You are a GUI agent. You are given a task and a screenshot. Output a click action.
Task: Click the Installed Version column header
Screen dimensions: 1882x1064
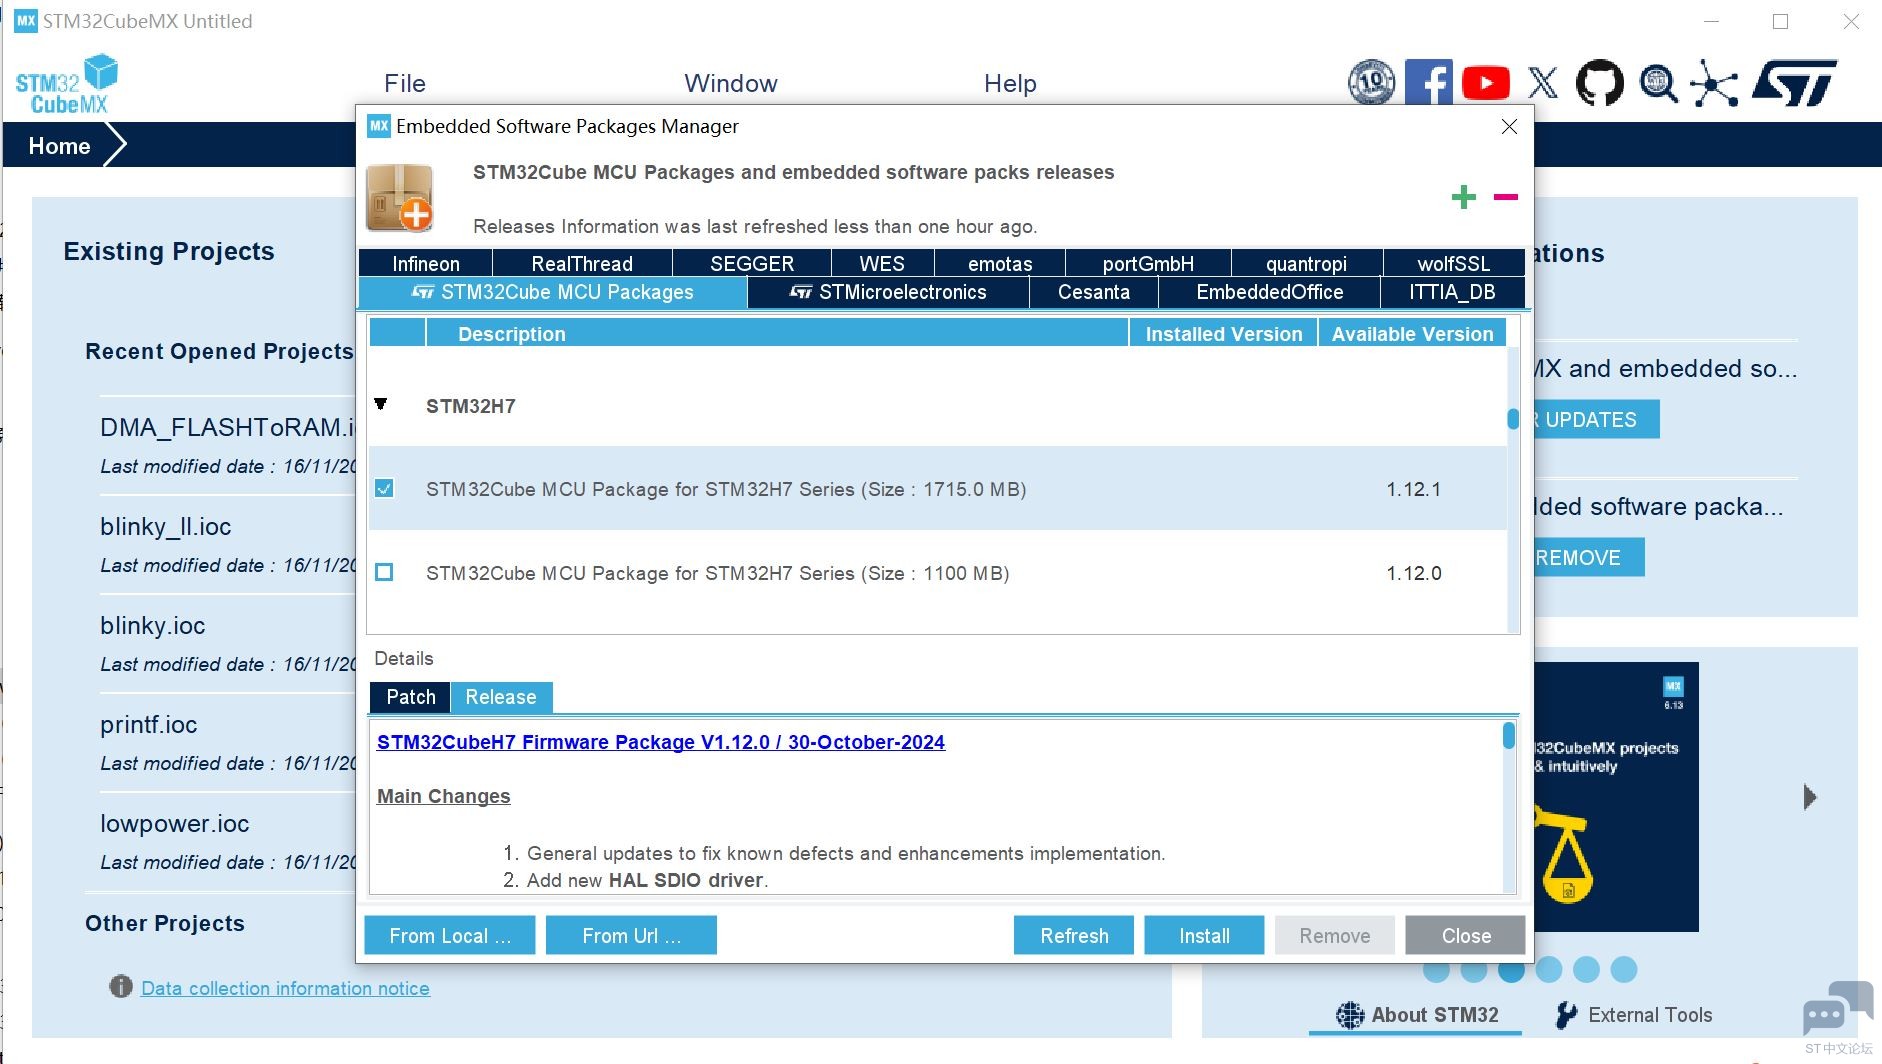[x=1224, y=333]
